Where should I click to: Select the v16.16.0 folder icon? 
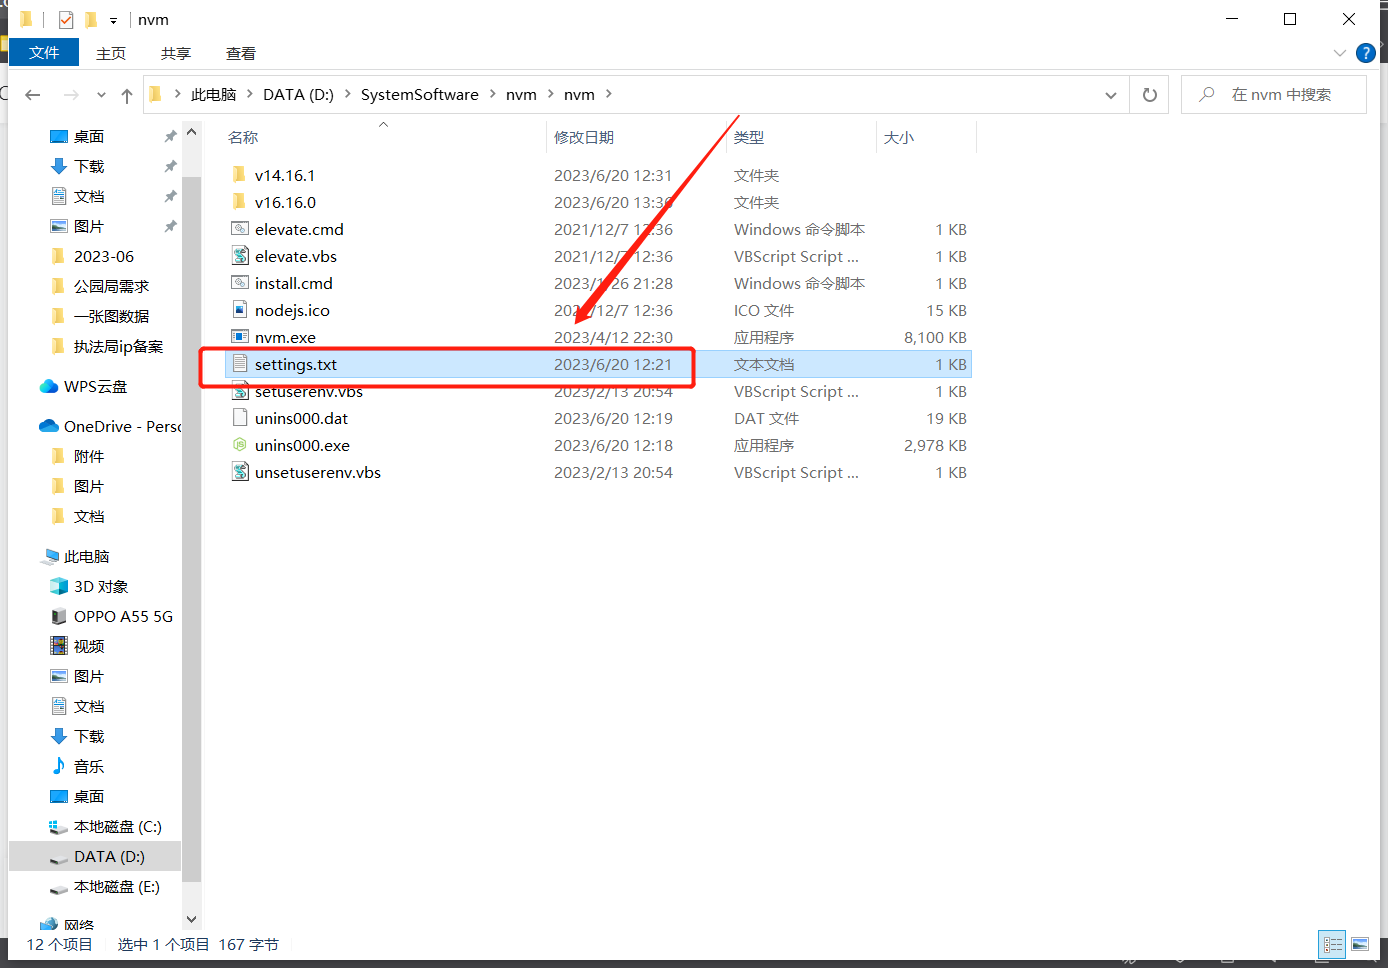tap(239, 202)
